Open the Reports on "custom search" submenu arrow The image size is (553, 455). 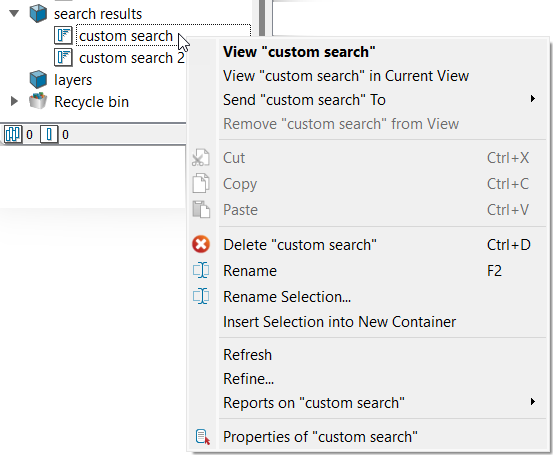click(533, 402)
